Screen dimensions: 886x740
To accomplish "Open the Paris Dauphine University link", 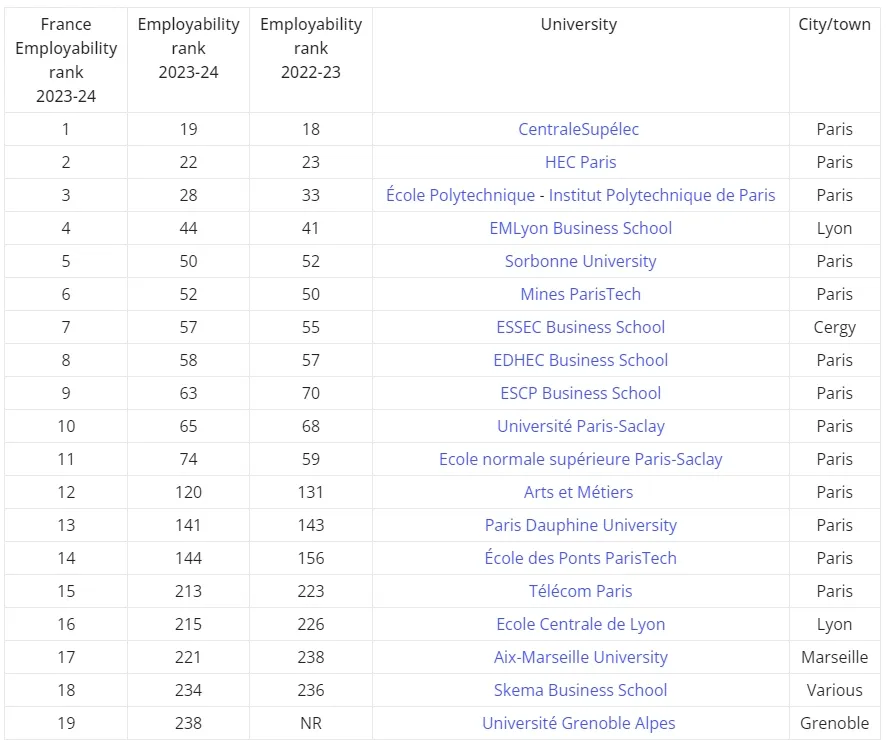I will pyautogui.click(x=580, y=525).
